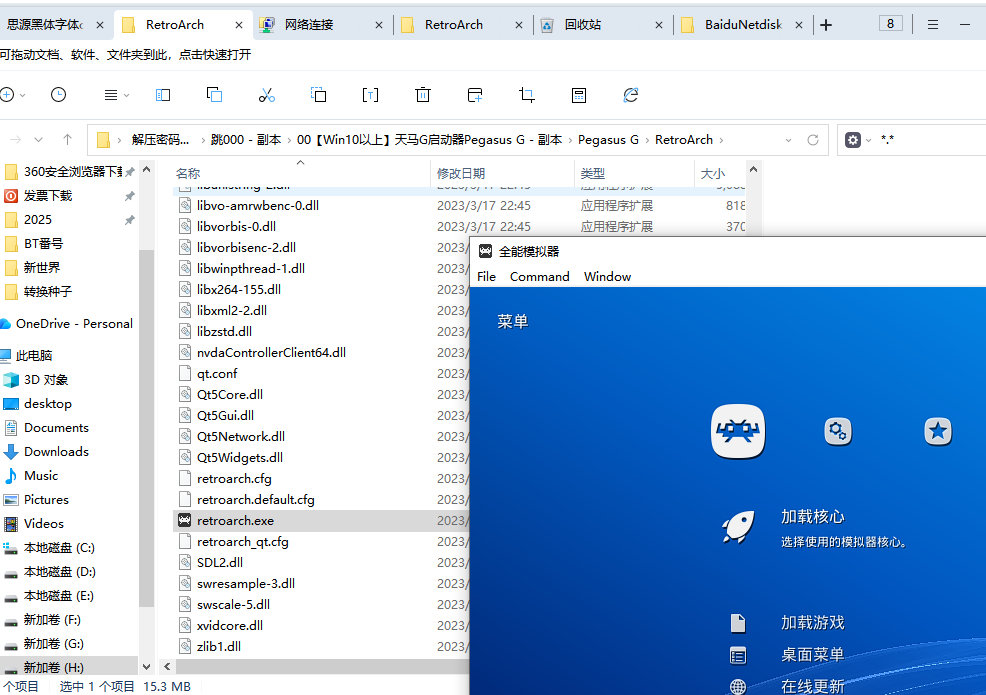Open breadcrumb chevron after RetroArch folder
Image resolution: width=986 pixels, height=695 pixels.
(720, 139)
